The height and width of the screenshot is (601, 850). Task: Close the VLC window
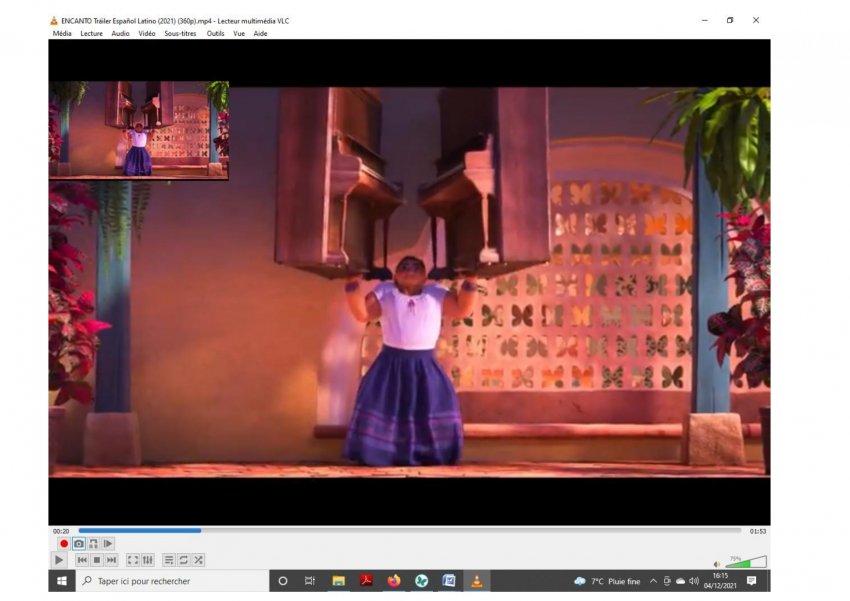(x=756, y=20)
